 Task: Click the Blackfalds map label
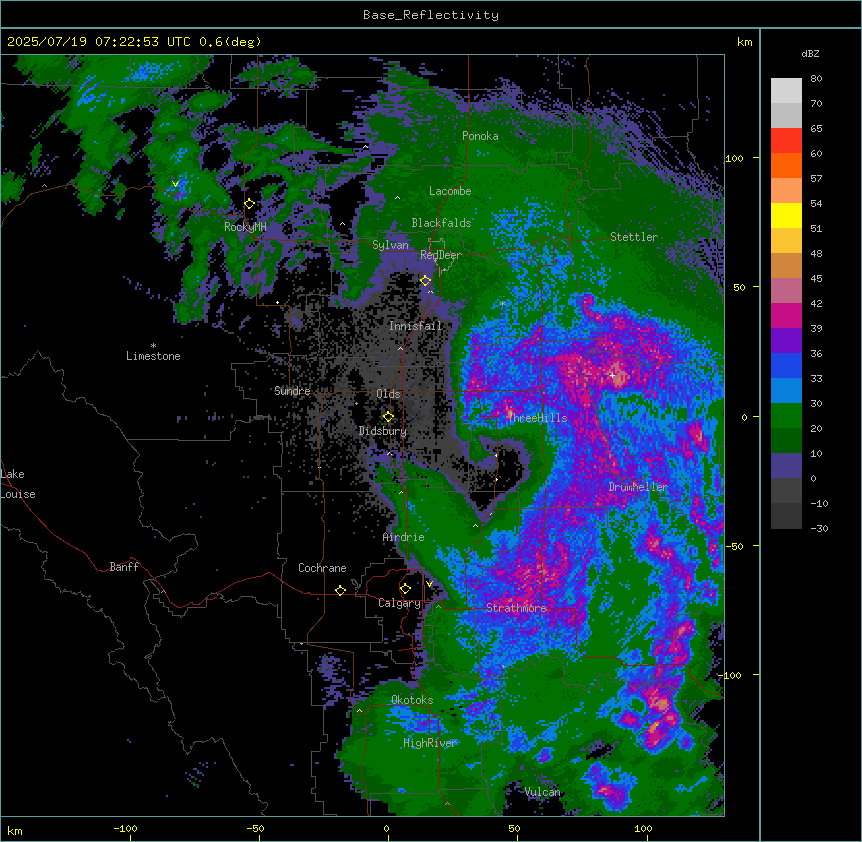(x=441, y=223)
